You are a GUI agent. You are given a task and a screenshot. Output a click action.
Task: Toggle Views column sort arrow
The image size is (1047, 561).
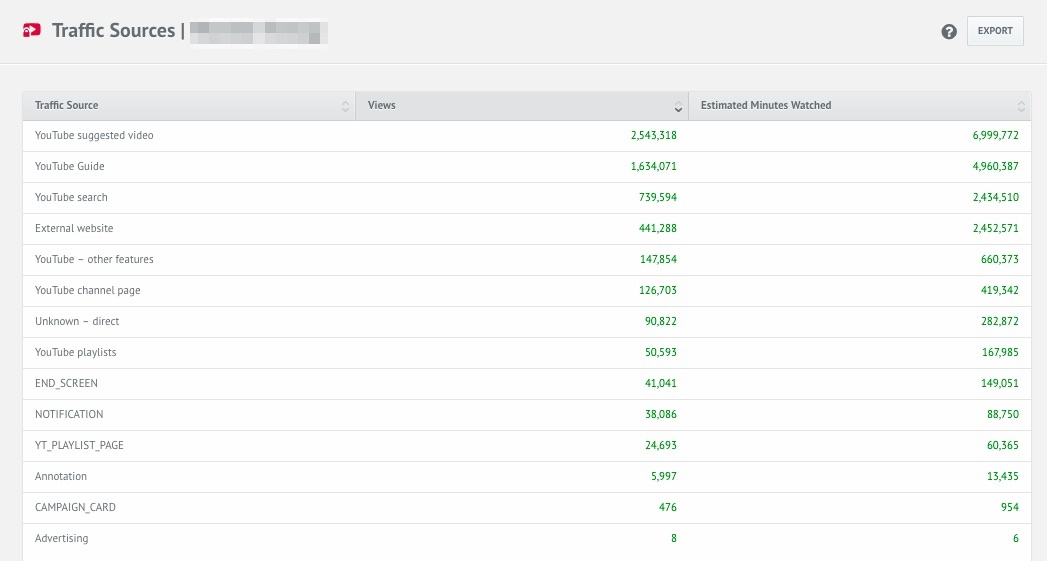click(678, 106)
